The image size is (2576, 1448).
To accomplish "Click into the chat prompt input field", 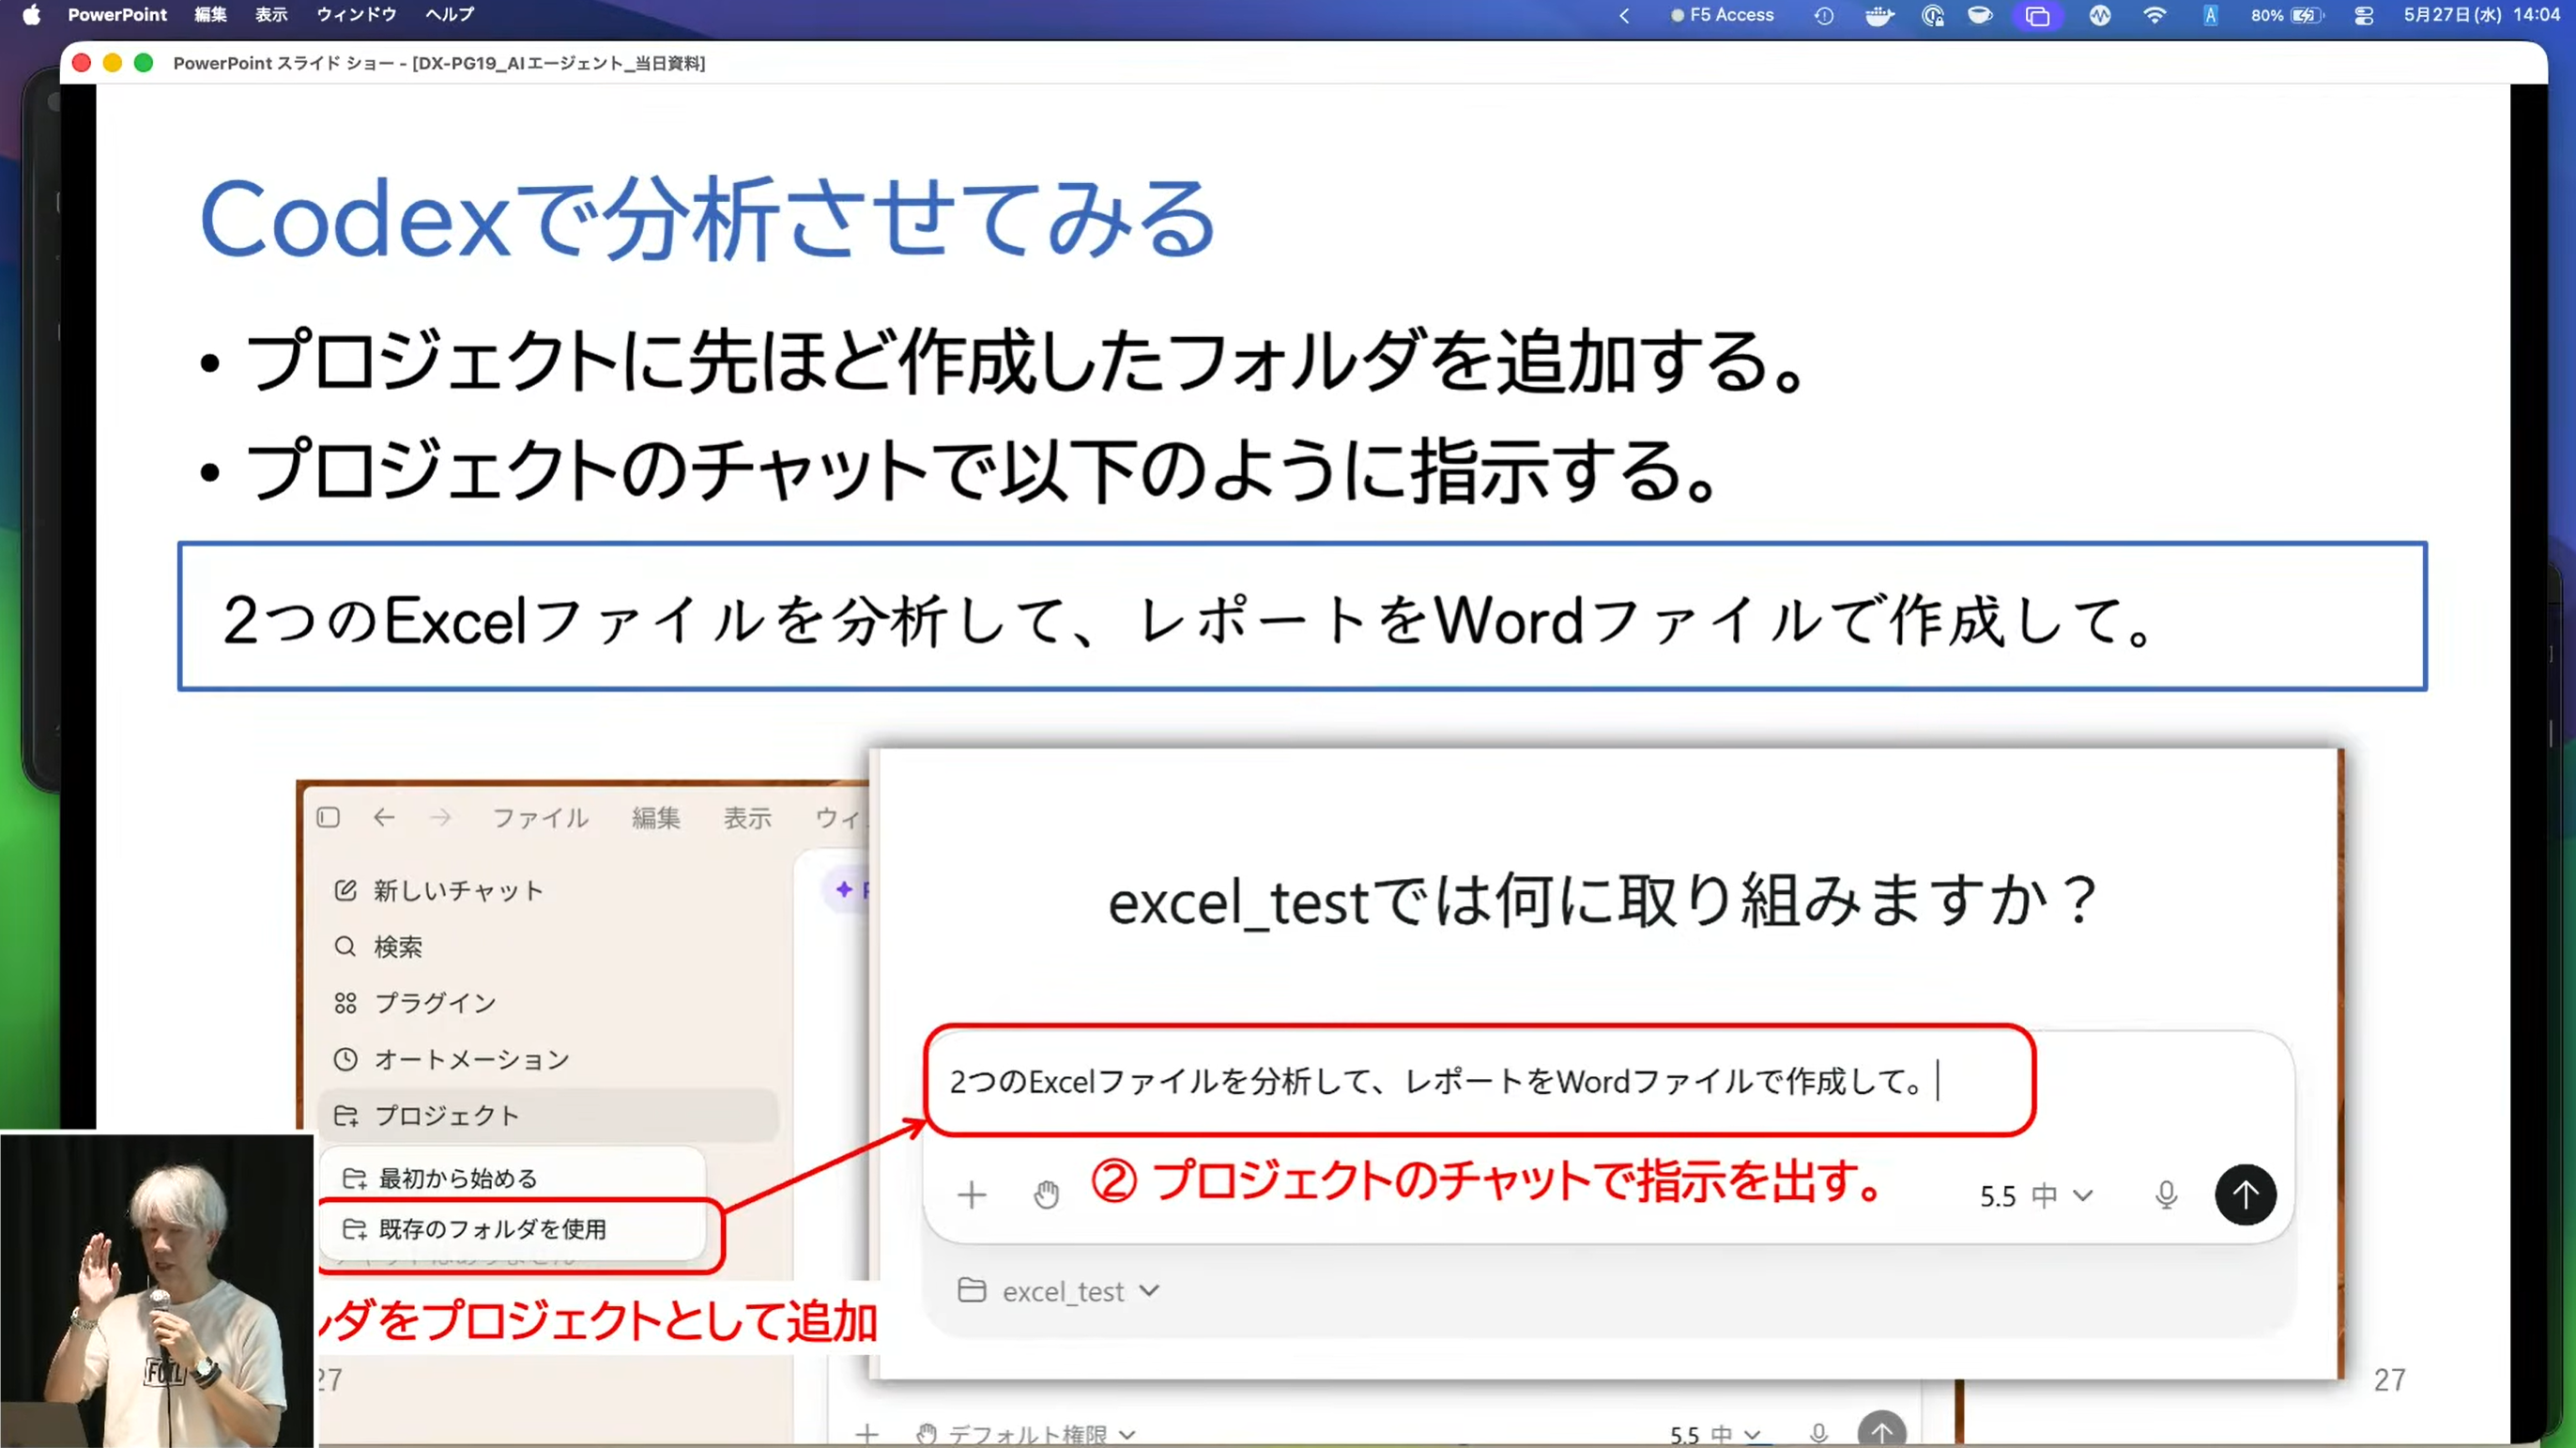I will [x=1480, y=1081].
